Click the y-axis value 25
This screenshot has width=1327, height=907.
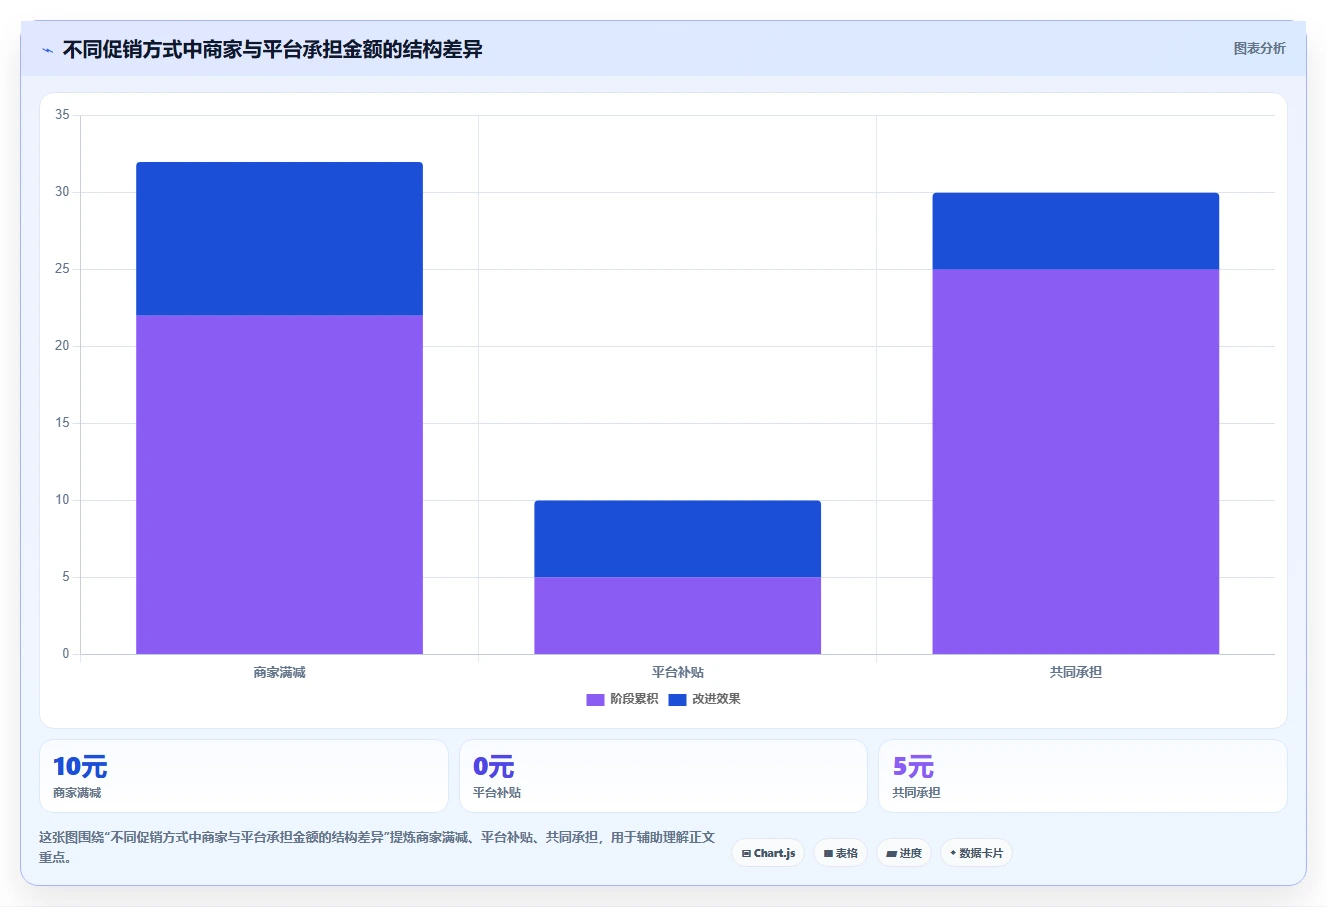[62, 269]
